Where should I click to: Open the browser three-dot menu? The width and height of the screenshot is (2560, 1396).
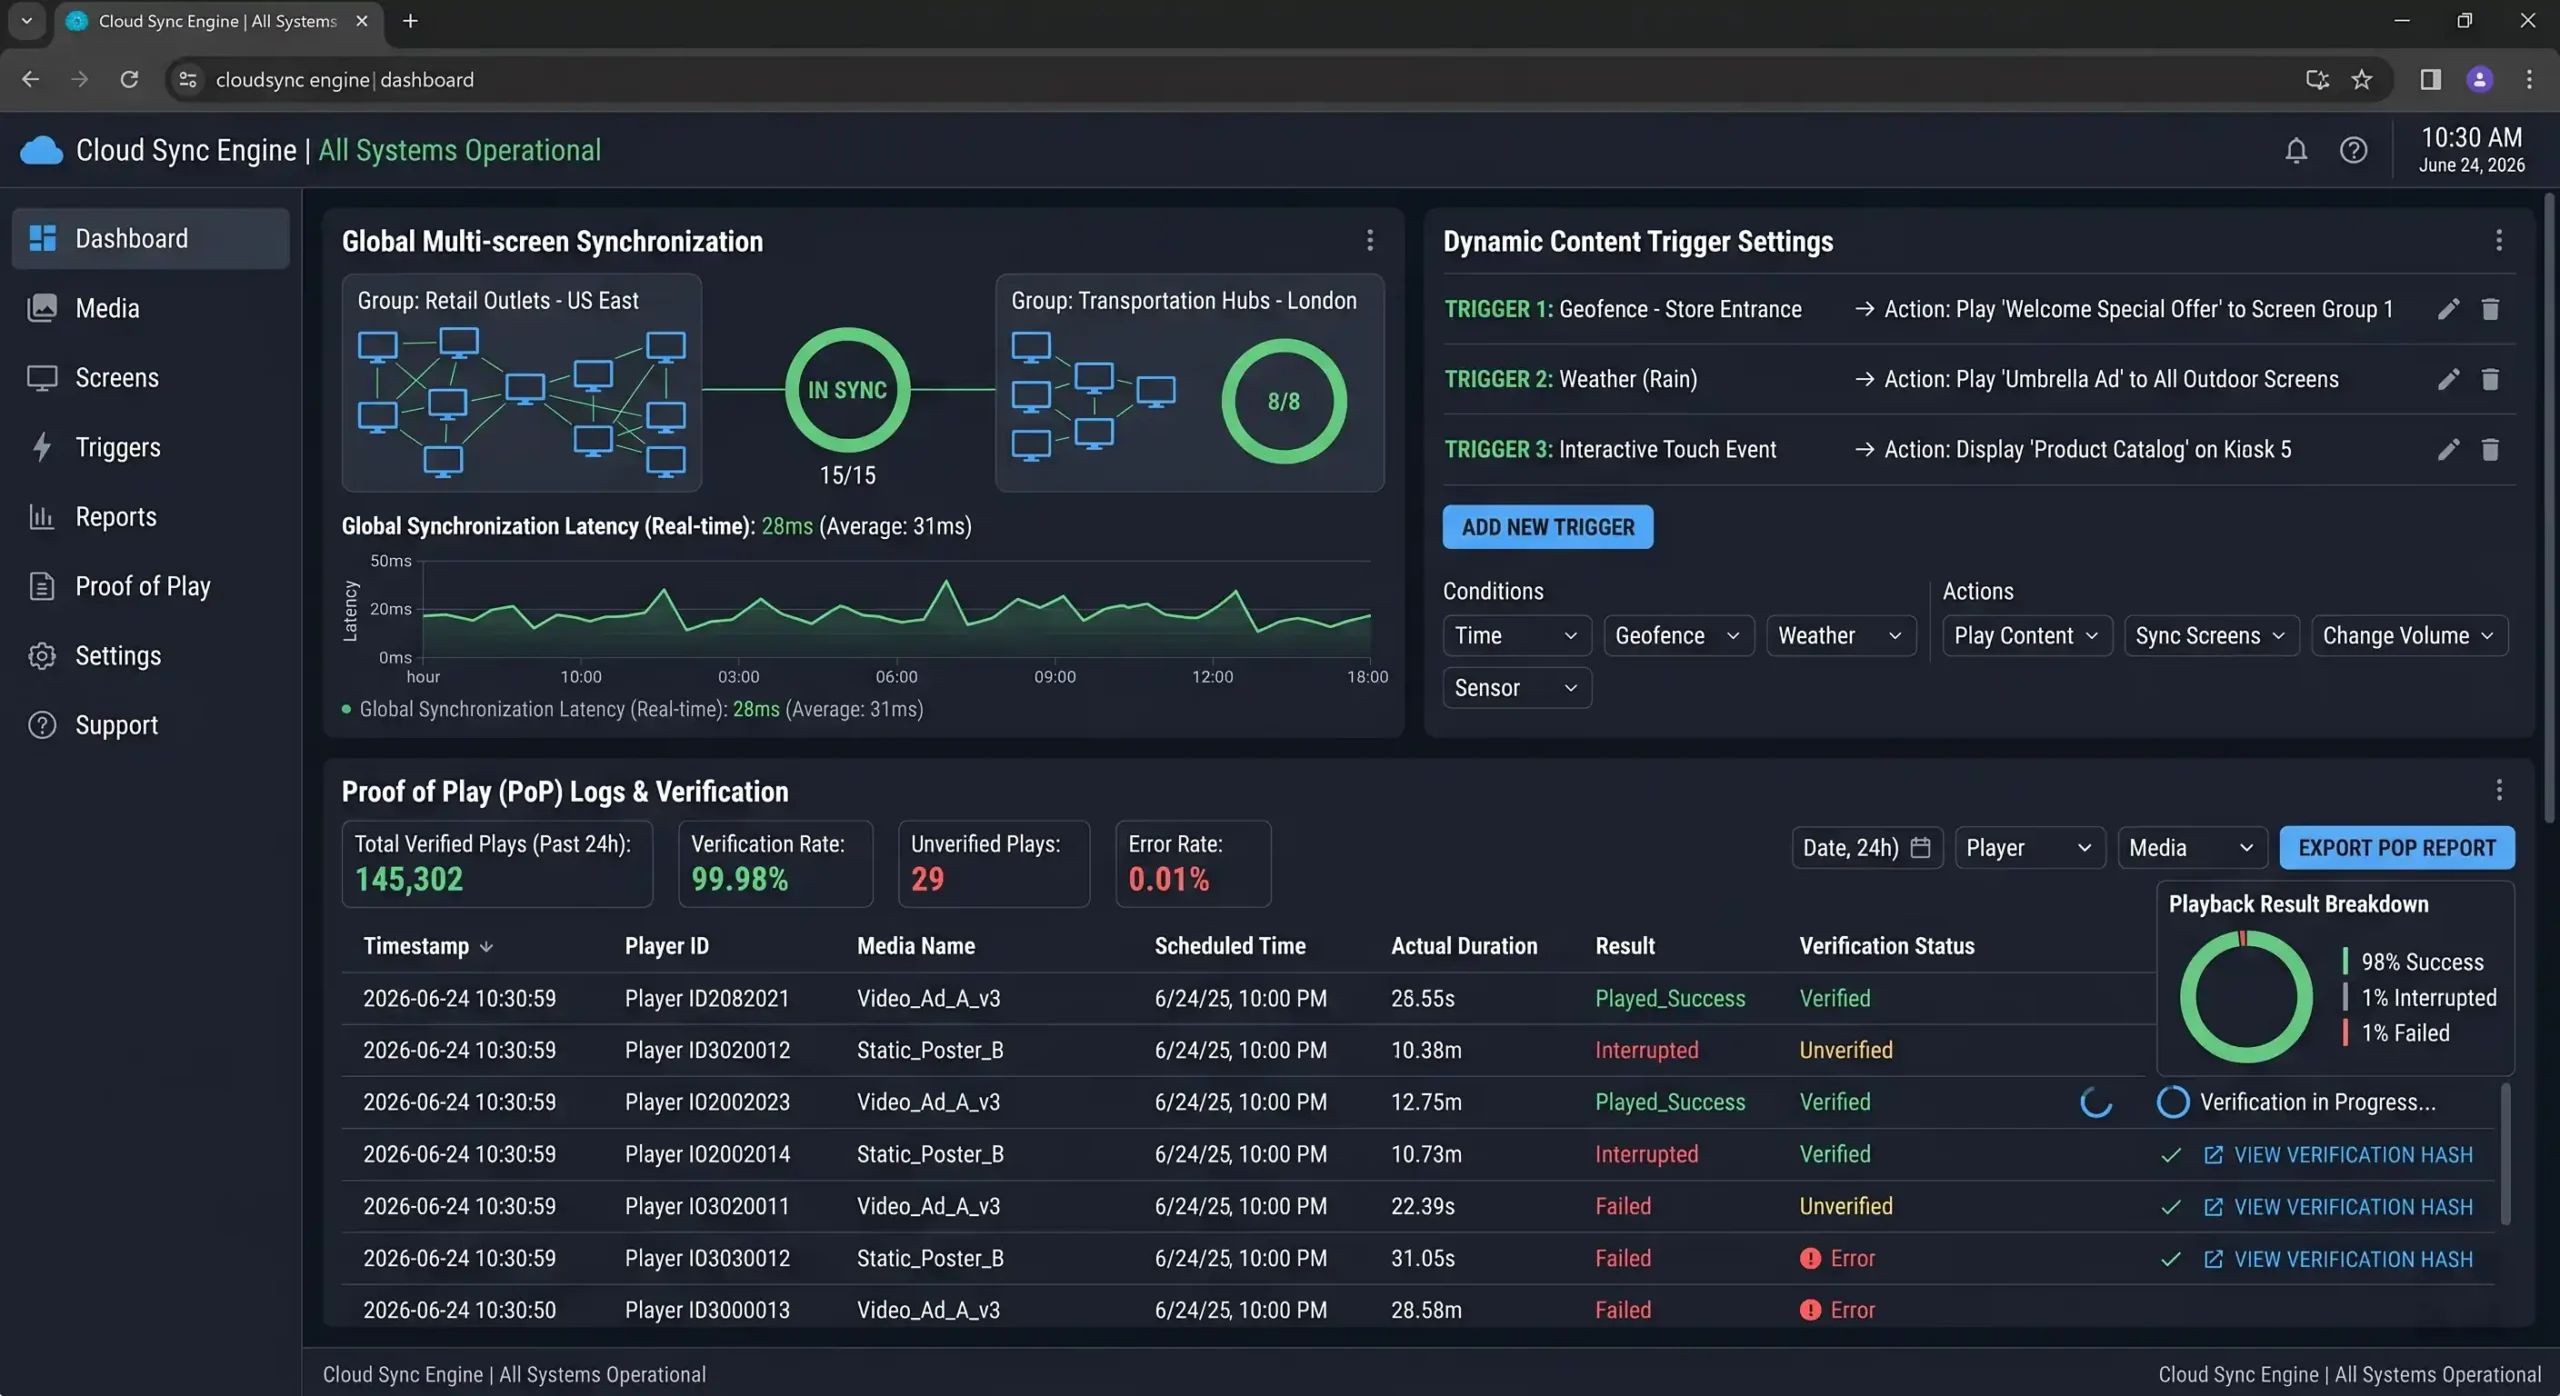[x=2529, y=80]
